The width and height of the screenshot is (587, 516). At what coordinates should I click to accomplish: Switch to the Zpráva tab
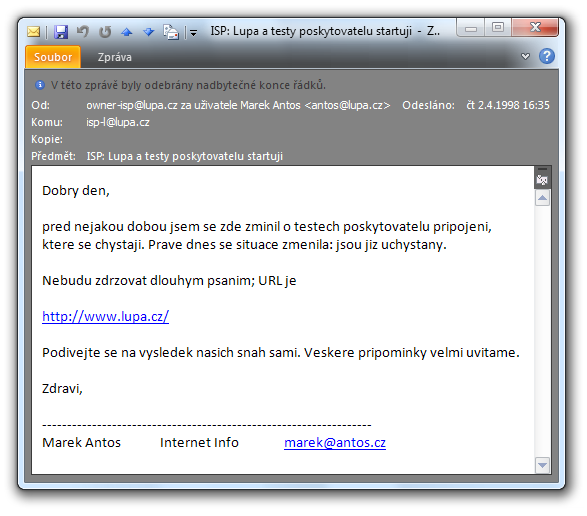pyautogui.click(x=115, y=57)
